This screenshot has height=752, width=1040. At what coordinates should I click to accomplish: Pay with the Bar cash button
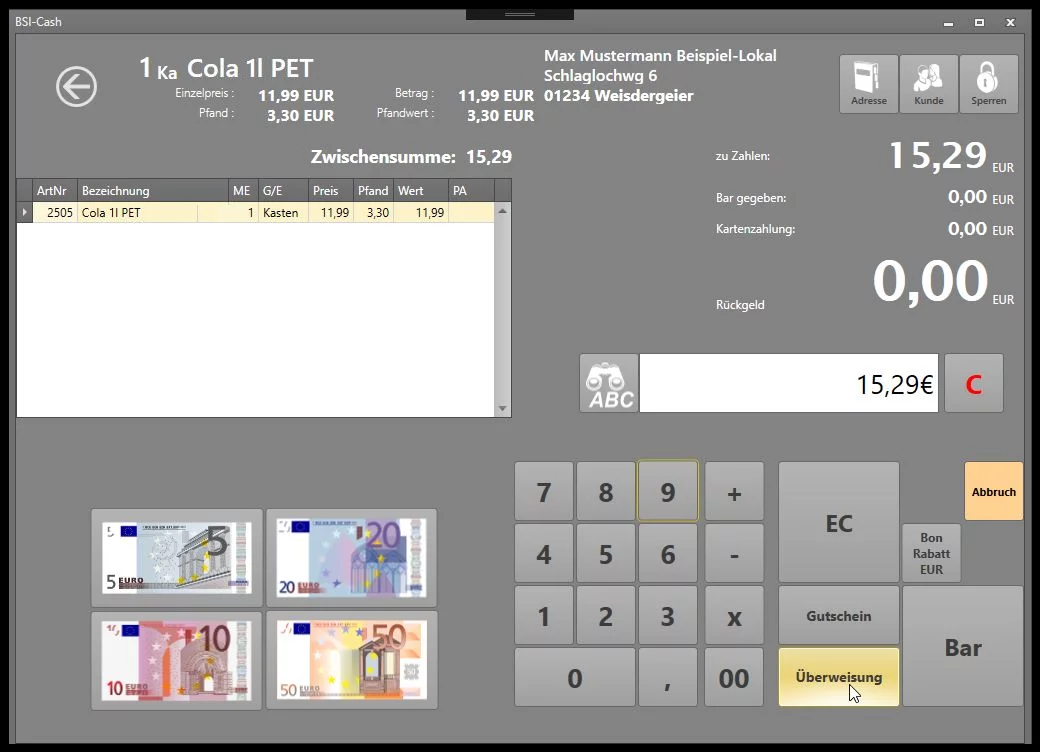pyautogui.click(x=962, y=647)
